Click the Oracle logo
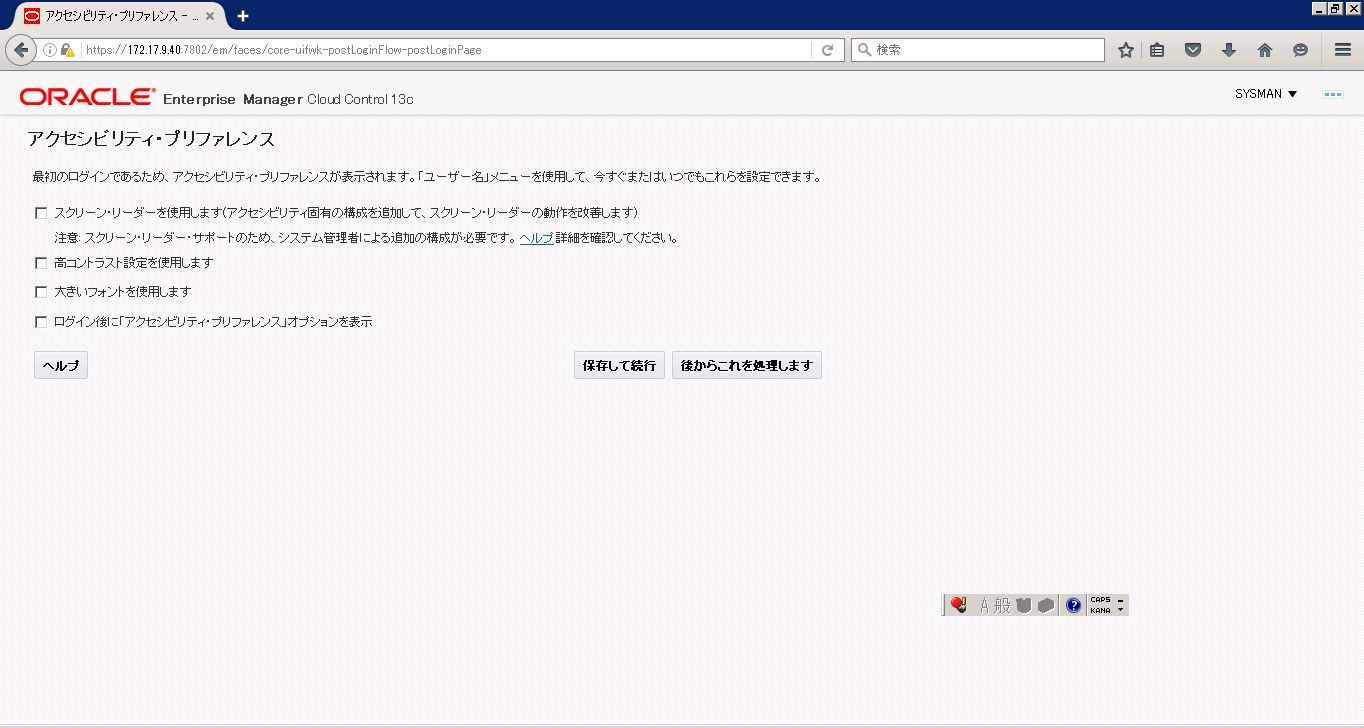The height and width of the screenshot is (728, 1364). pyautogui.click(x=87, y=97)
